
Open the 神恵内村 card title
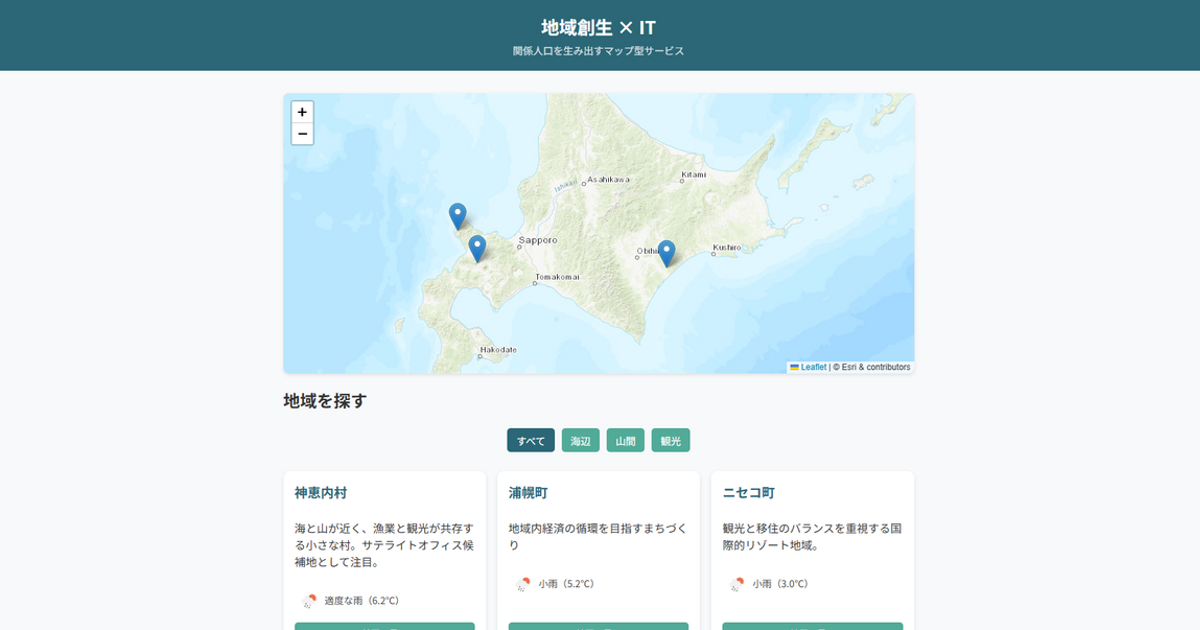(x=321, y=493)
